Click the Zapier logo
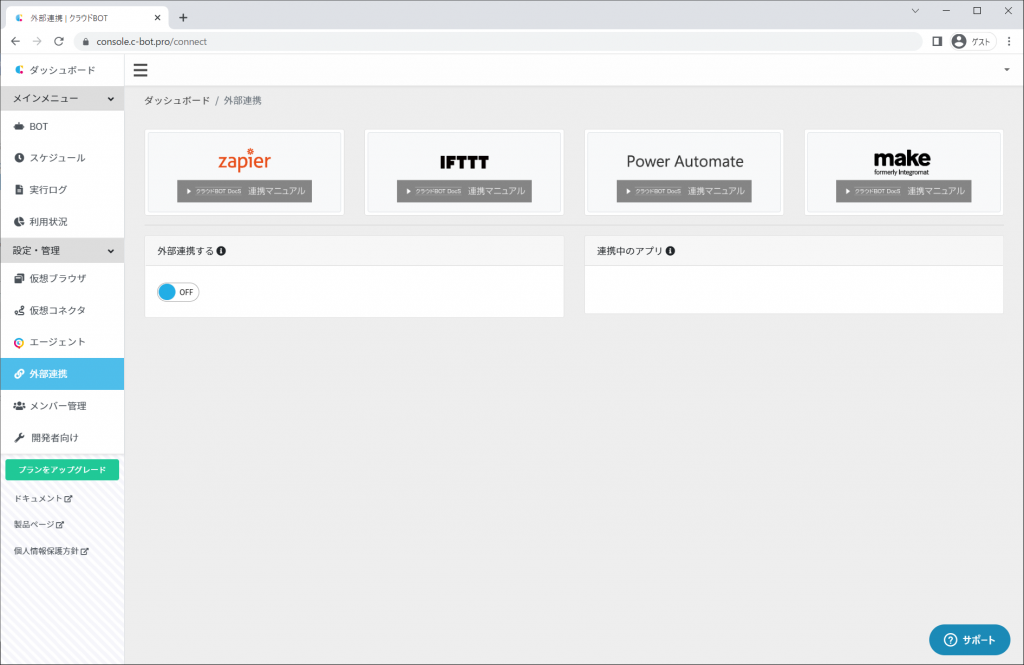The height and width of the screenshot is (665, 1024). 244,160
